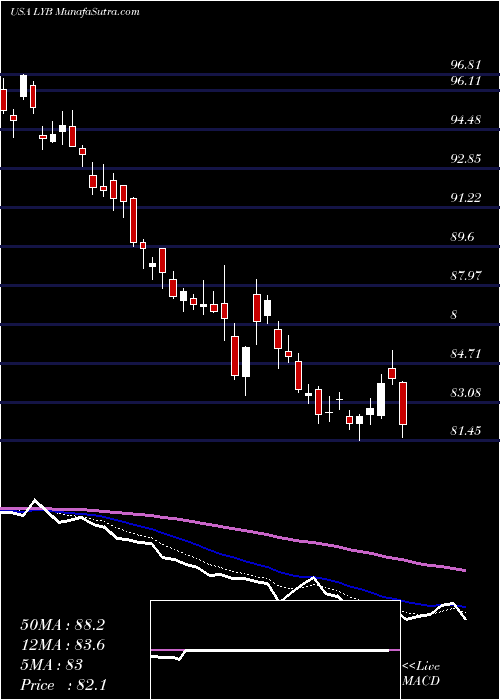
Task: Click the last red candlestick on the right
Action: coord(403,403)
